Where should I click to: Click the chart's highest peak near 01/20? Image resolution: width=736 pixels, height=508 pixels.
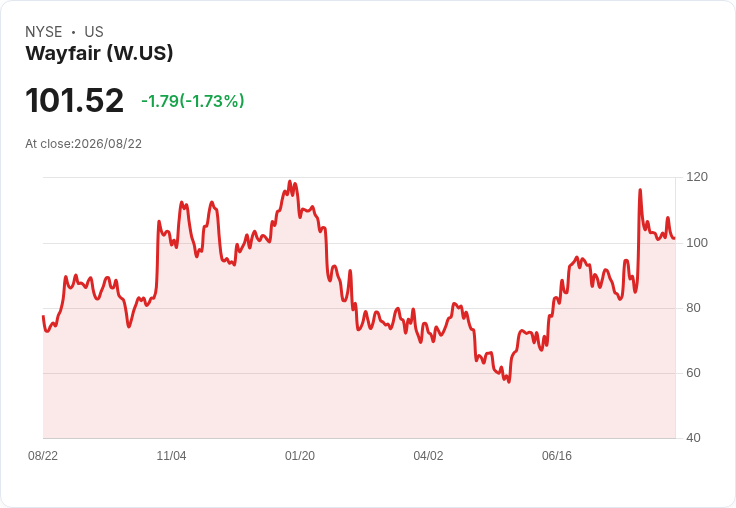[290, 181]
